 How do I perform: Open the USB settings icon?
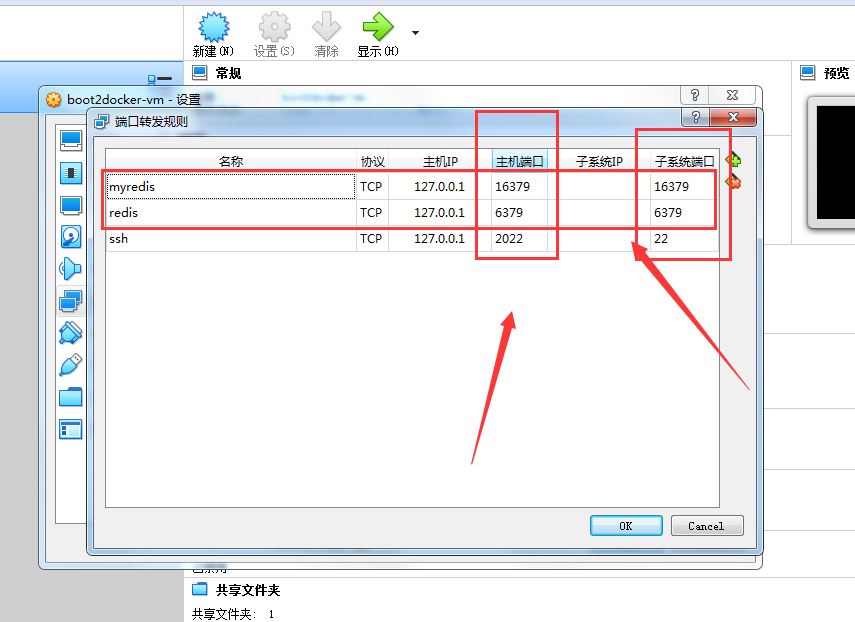(x=71, y=365)
